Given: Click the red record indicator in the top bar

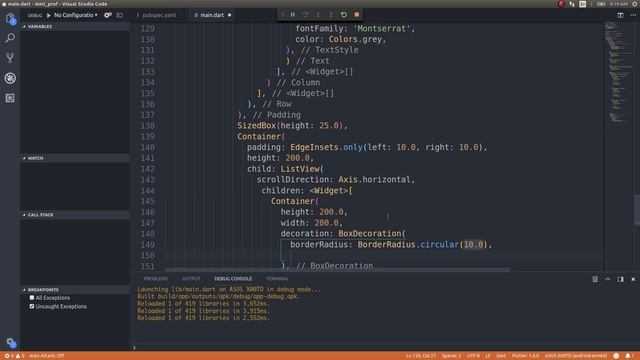Looking at the screenshot, I should coord(561,4).
